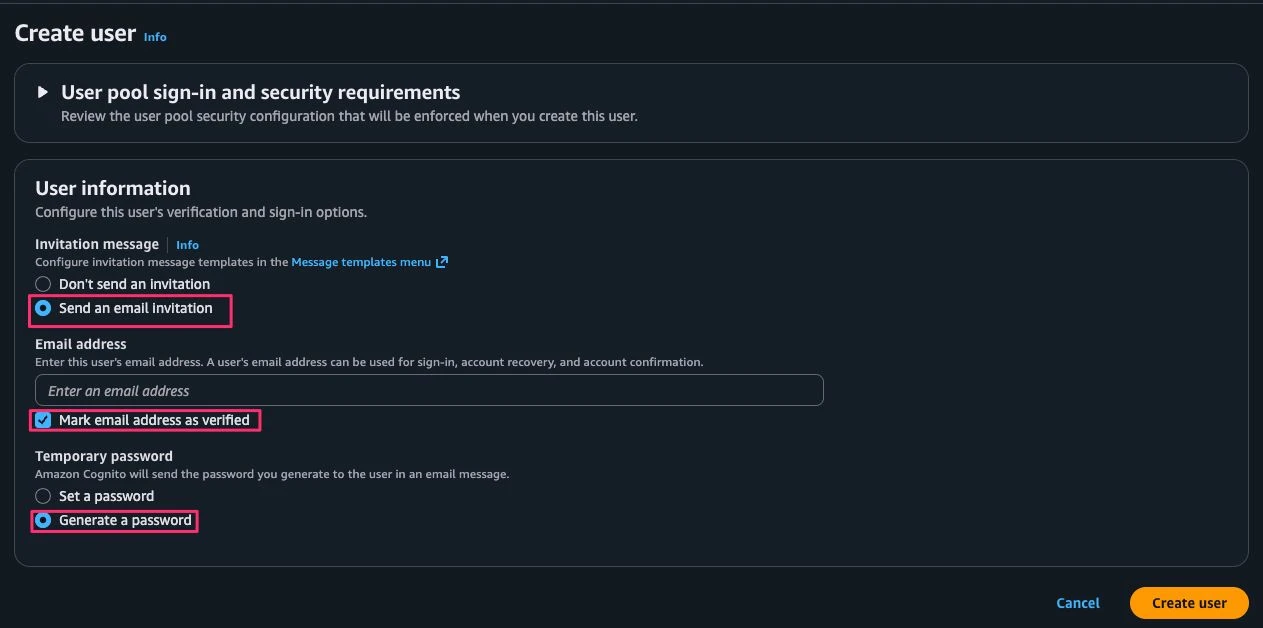Choose the 'Generate a password' radio option
Viewport: 1263px width, 628px height.
43,520
